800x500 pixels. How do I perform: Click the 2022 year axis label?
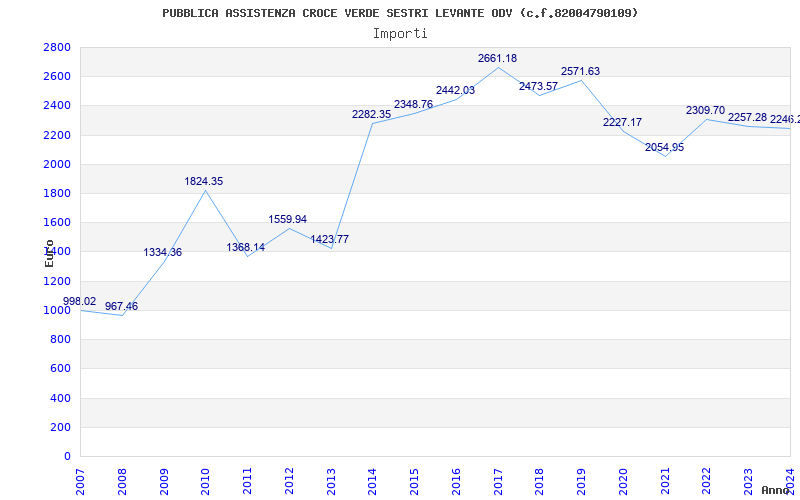click(707, 482)
